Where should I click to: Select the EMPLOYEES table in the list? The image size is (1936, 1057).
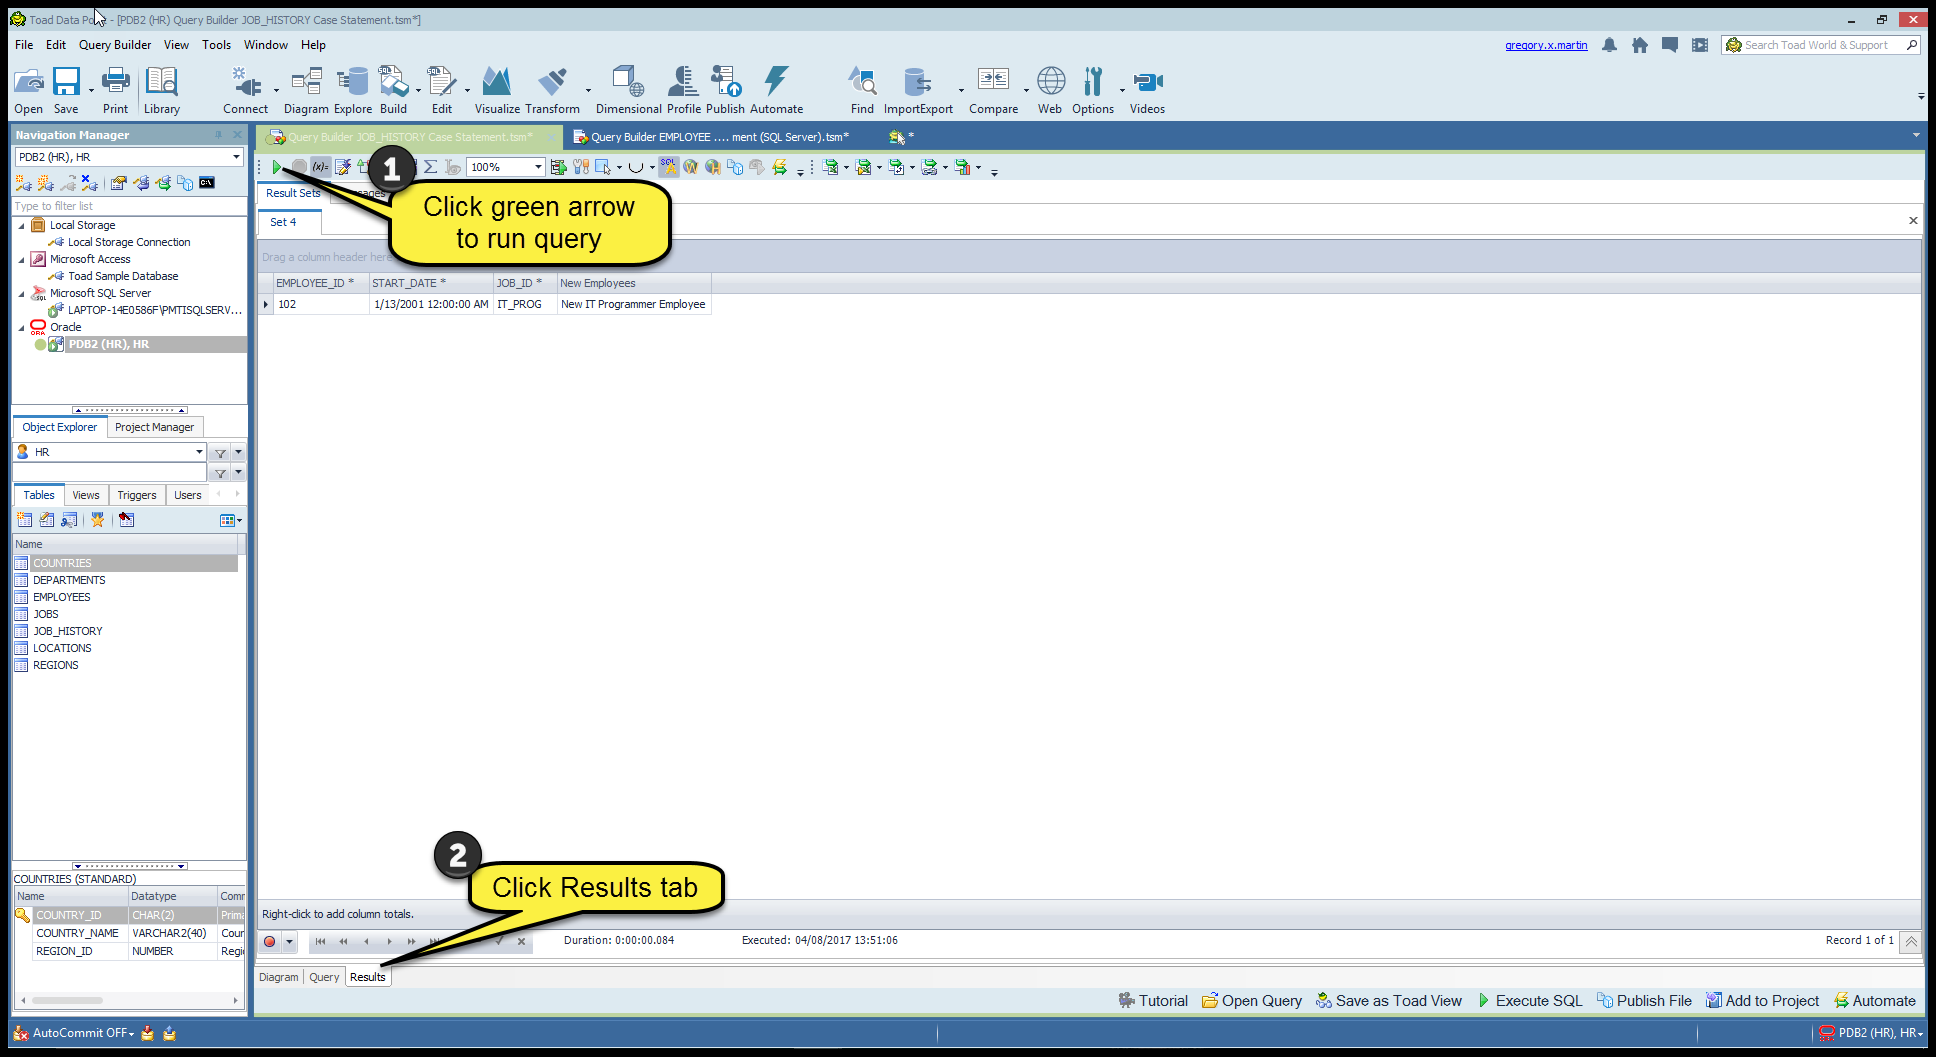(x=62, y=597)
